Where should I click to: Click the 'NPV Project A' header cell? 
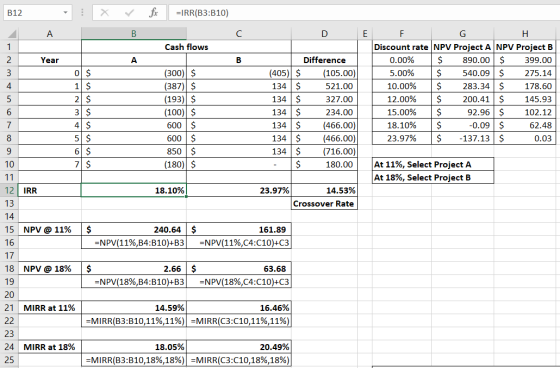coord(462,47)
